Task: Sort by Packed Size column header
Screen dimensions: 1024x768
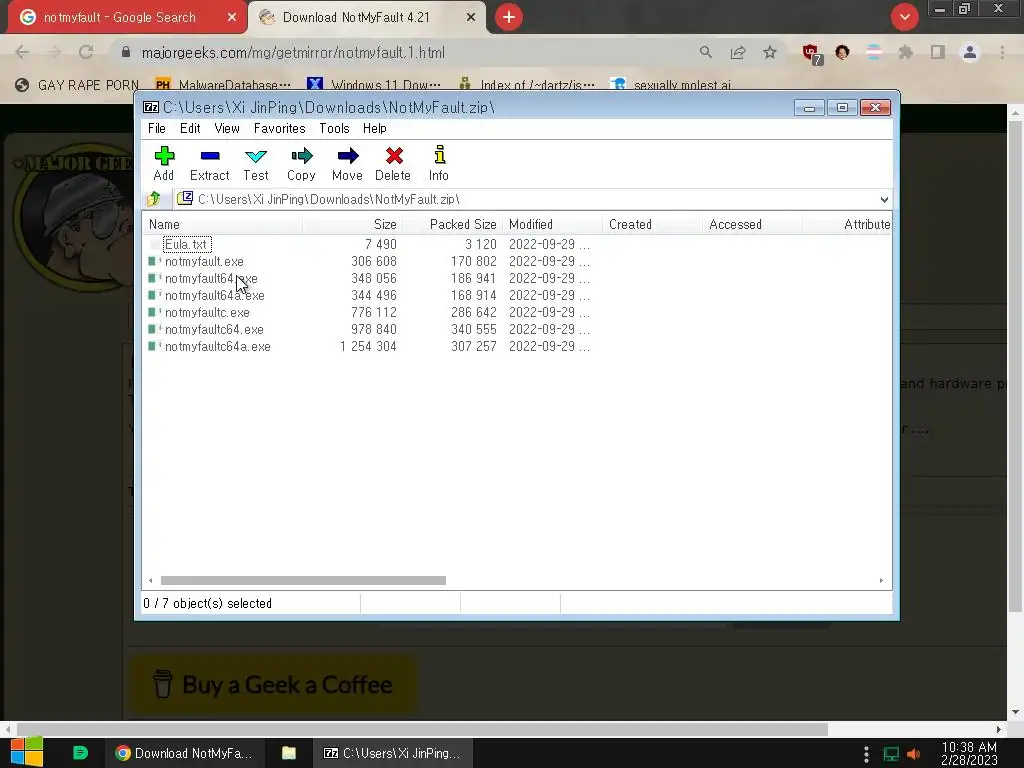Action: tap(453, 224)
